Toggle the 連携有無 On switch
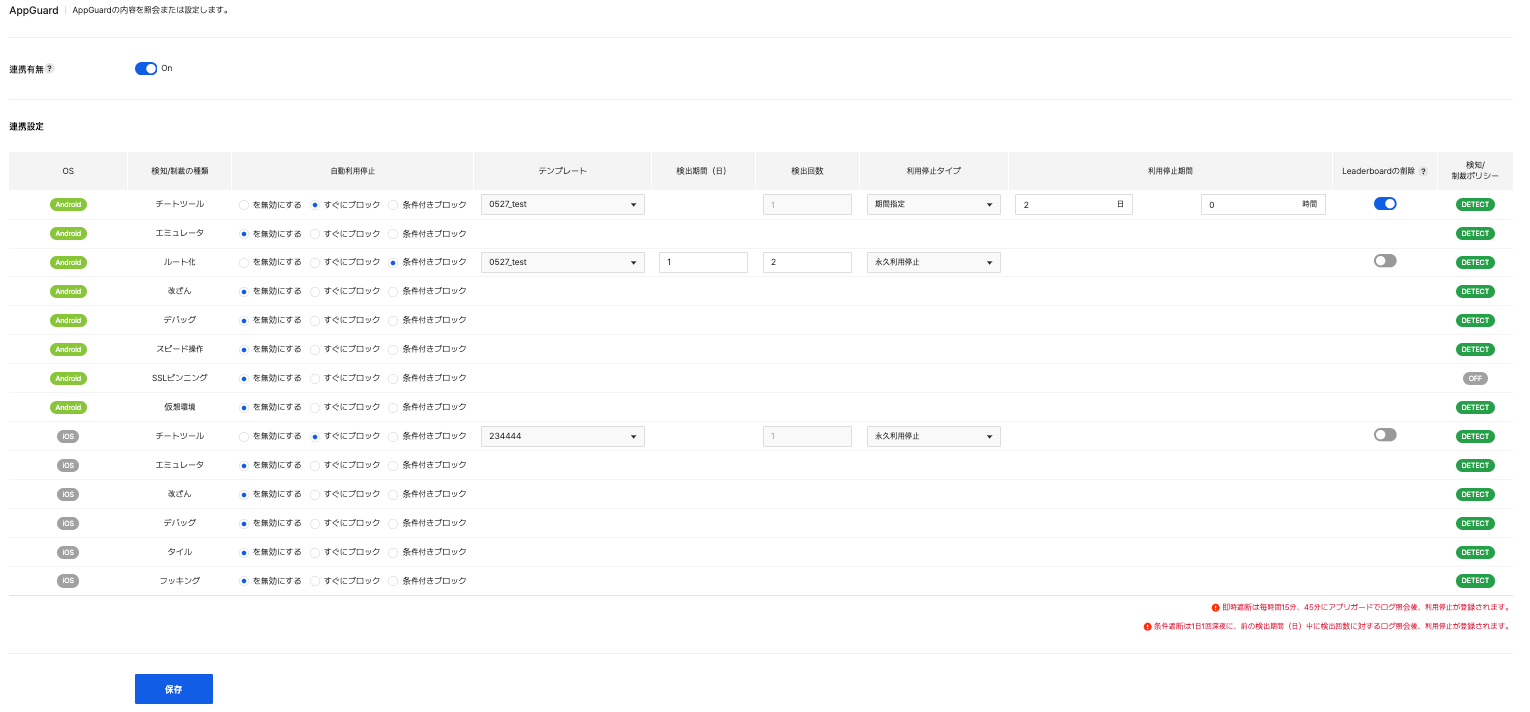 146,68
